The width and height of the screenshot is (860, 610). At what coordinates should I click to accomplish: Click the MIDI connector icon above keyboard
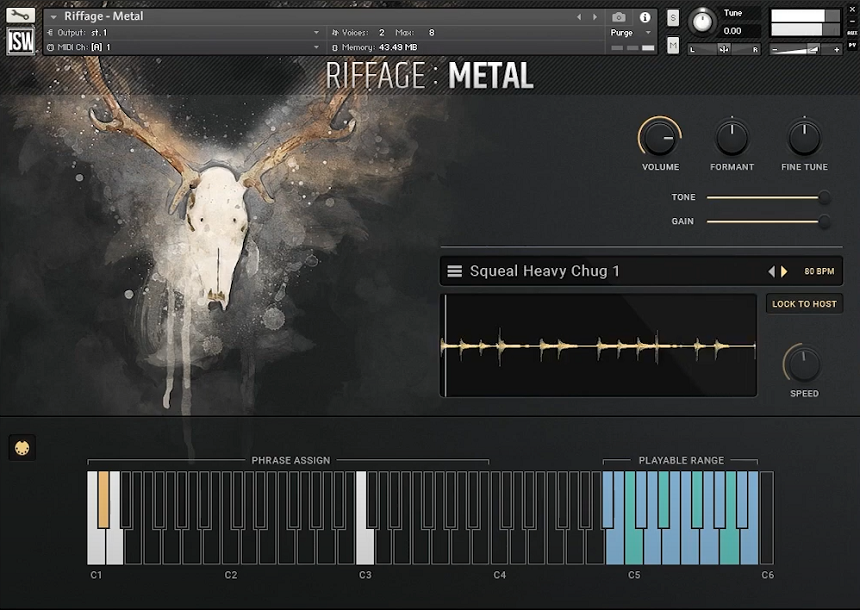click(x=22, y=447)
